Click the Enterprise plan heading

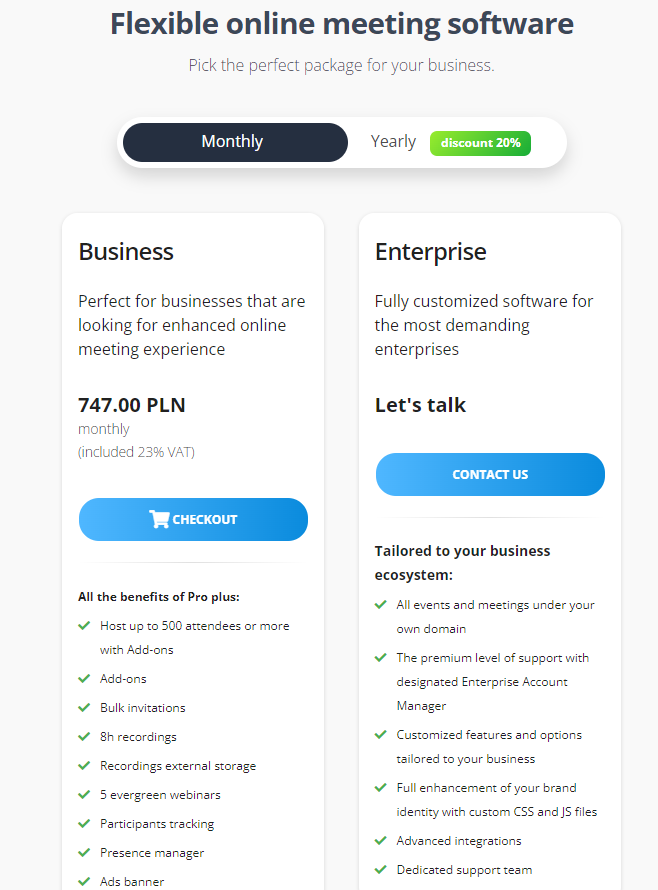click(430, 252)
